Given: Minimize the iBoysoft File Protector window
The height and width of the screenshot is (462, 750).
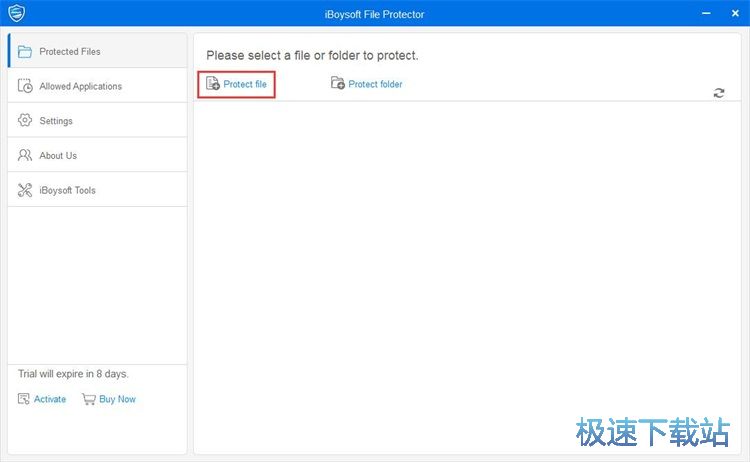Looking at the screenshot, I should (x=706, y=13).
